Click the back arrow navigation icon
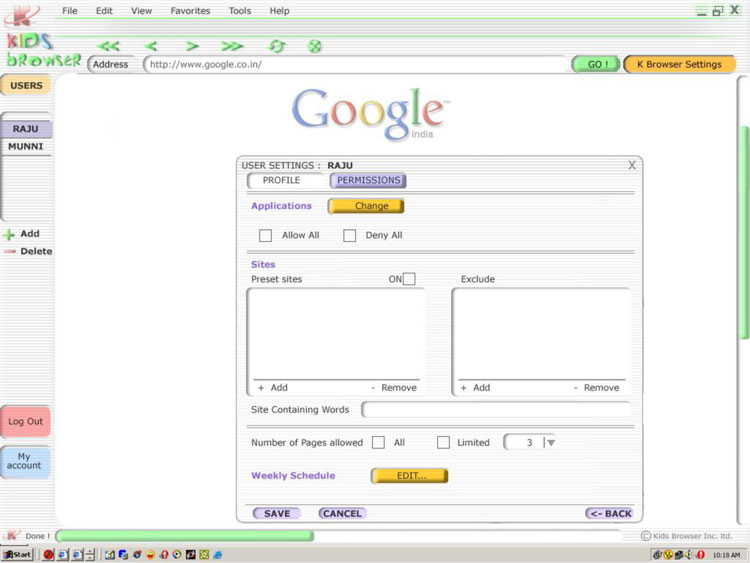The height and width of the screenshot is (563, 750). 151,46
